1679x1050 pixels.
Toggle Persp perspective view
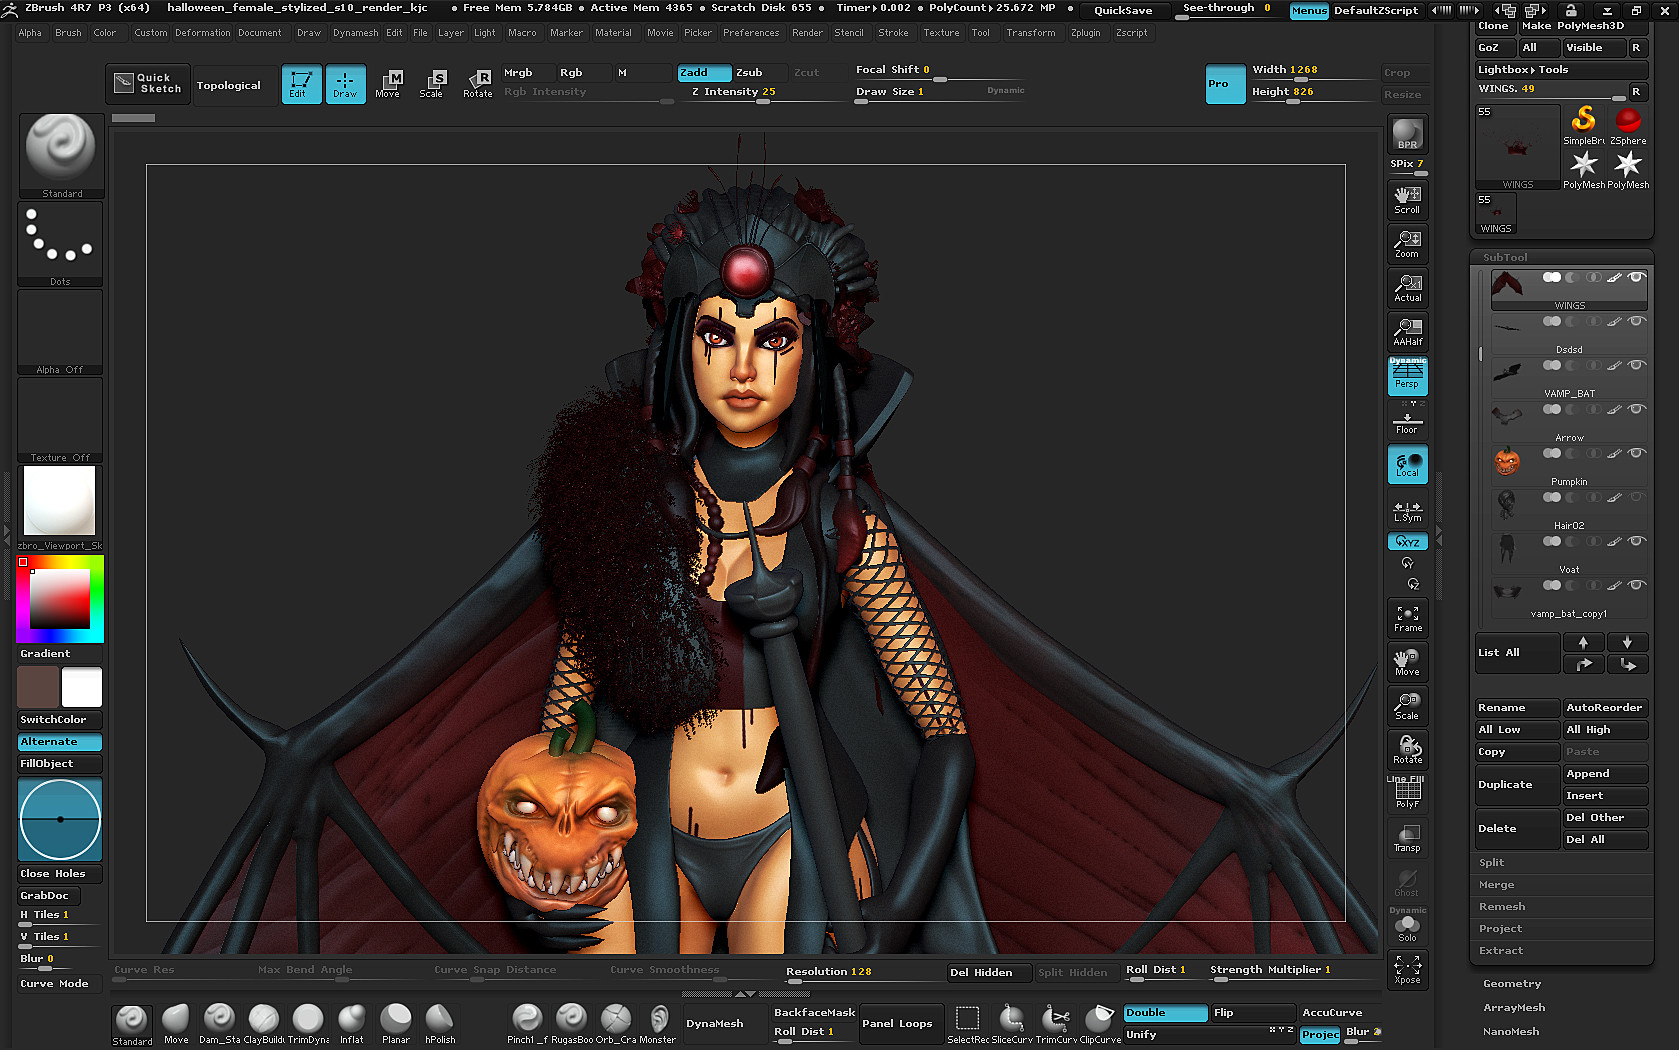coord(1407,376)
